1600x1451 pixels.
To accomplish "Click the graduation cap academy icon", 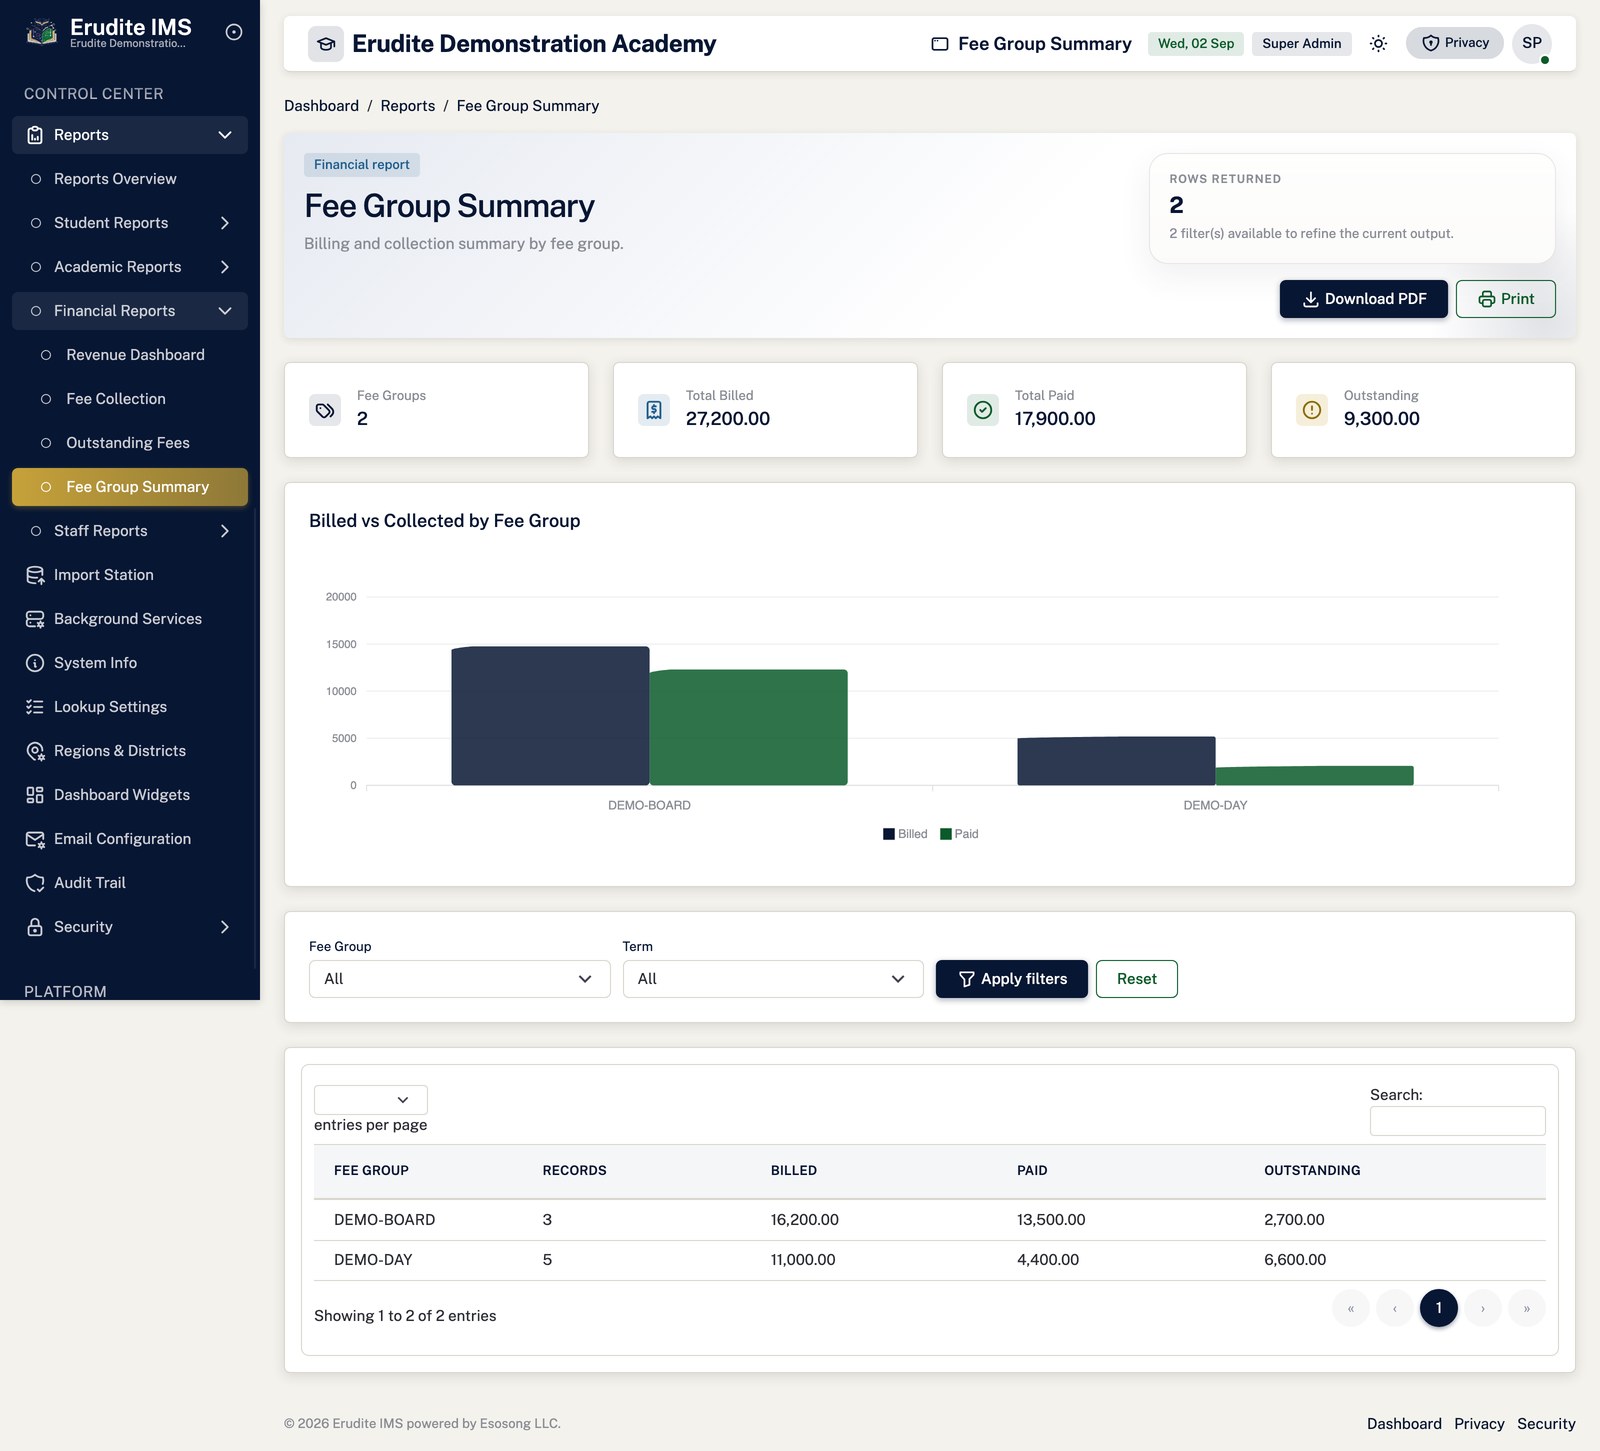I will point(326,44).
